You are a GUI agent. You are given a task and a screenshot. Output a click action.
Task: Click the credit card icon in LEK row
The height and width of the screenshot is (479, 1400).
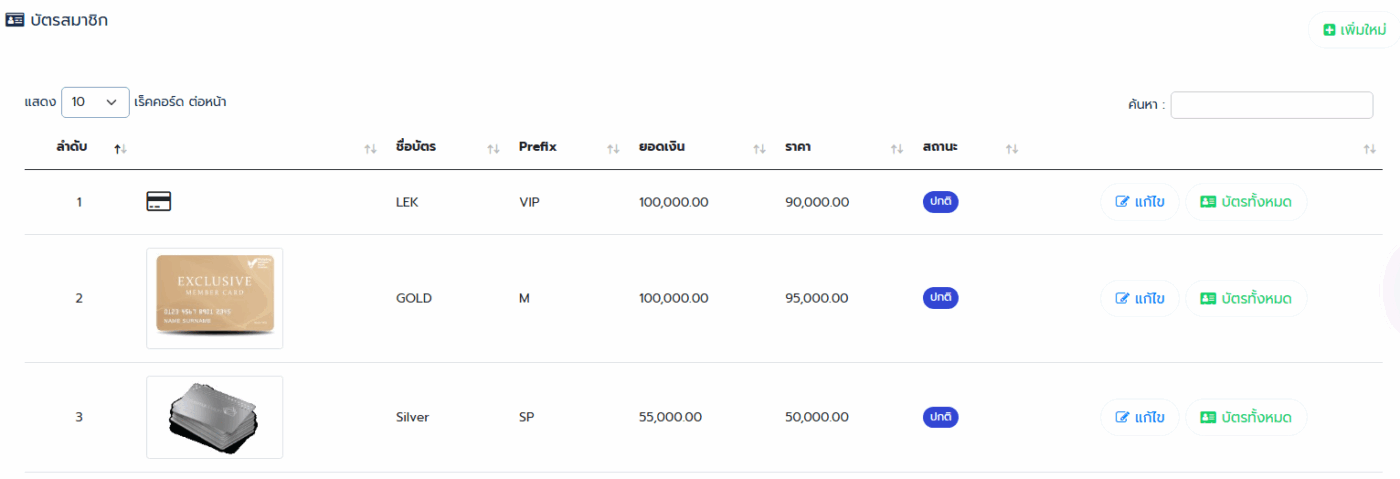coord(158,202)
